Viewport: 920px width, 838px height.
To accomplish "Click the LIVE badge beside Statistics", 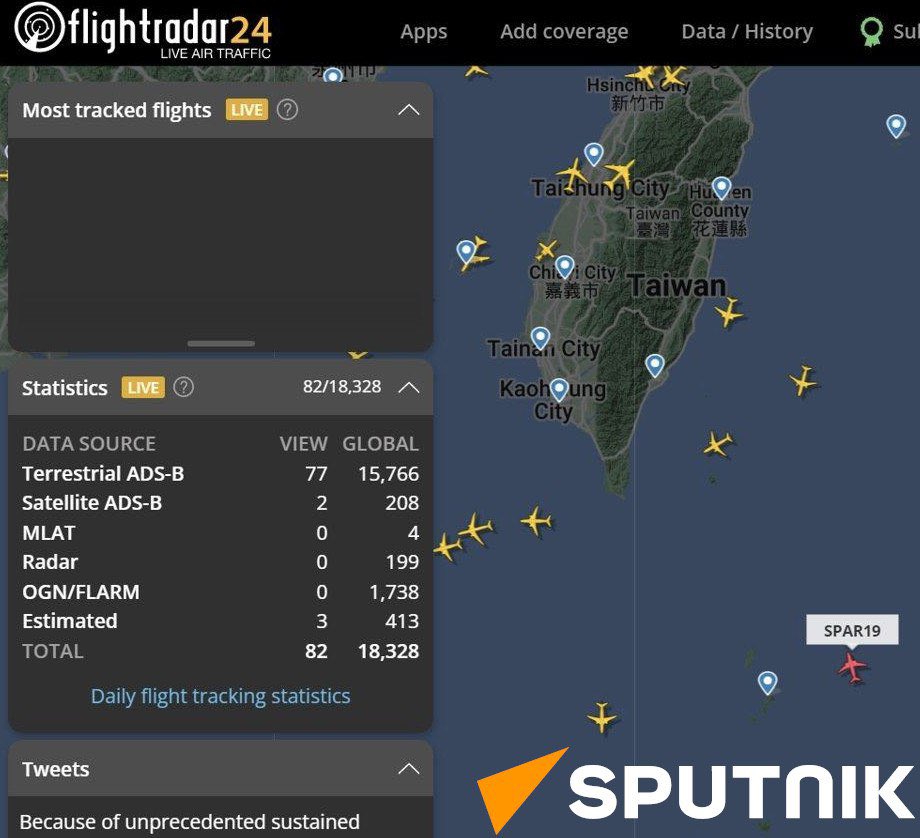I will tap(143, 387).
